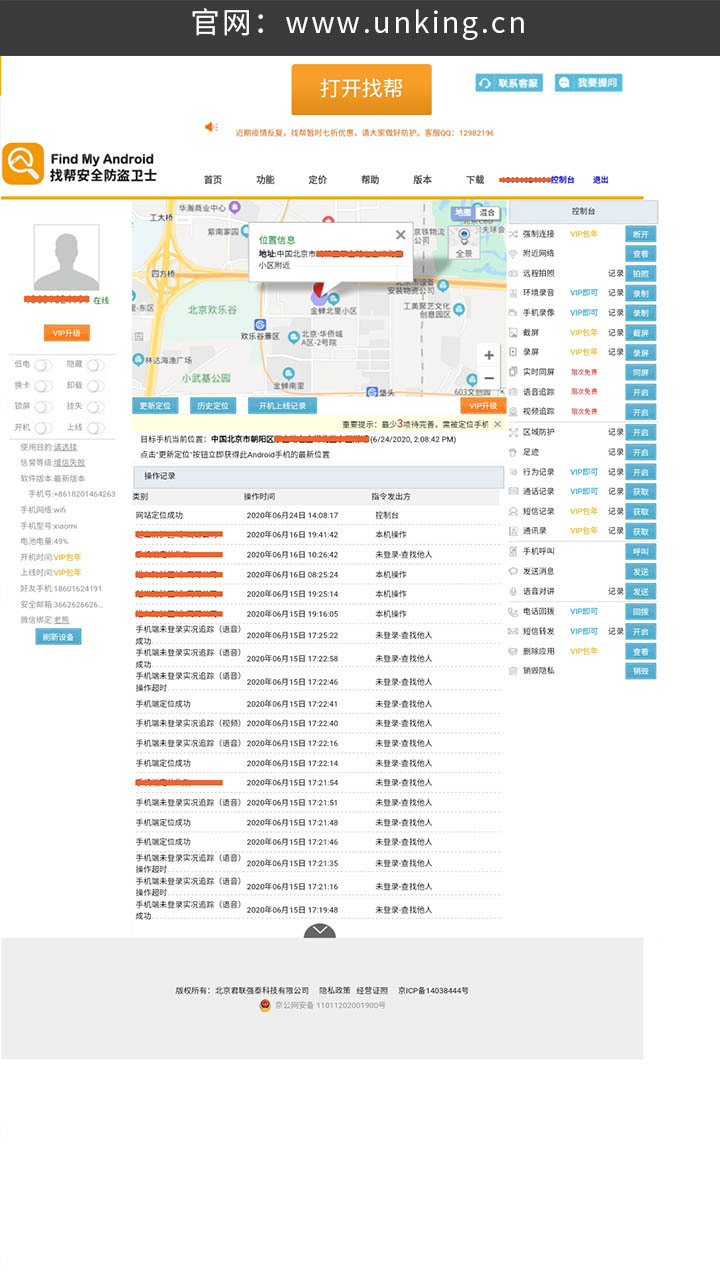Screen dimensions: 720x1280
Task: Click the 短信转发 envelope icon
Action: click(513, 631)
